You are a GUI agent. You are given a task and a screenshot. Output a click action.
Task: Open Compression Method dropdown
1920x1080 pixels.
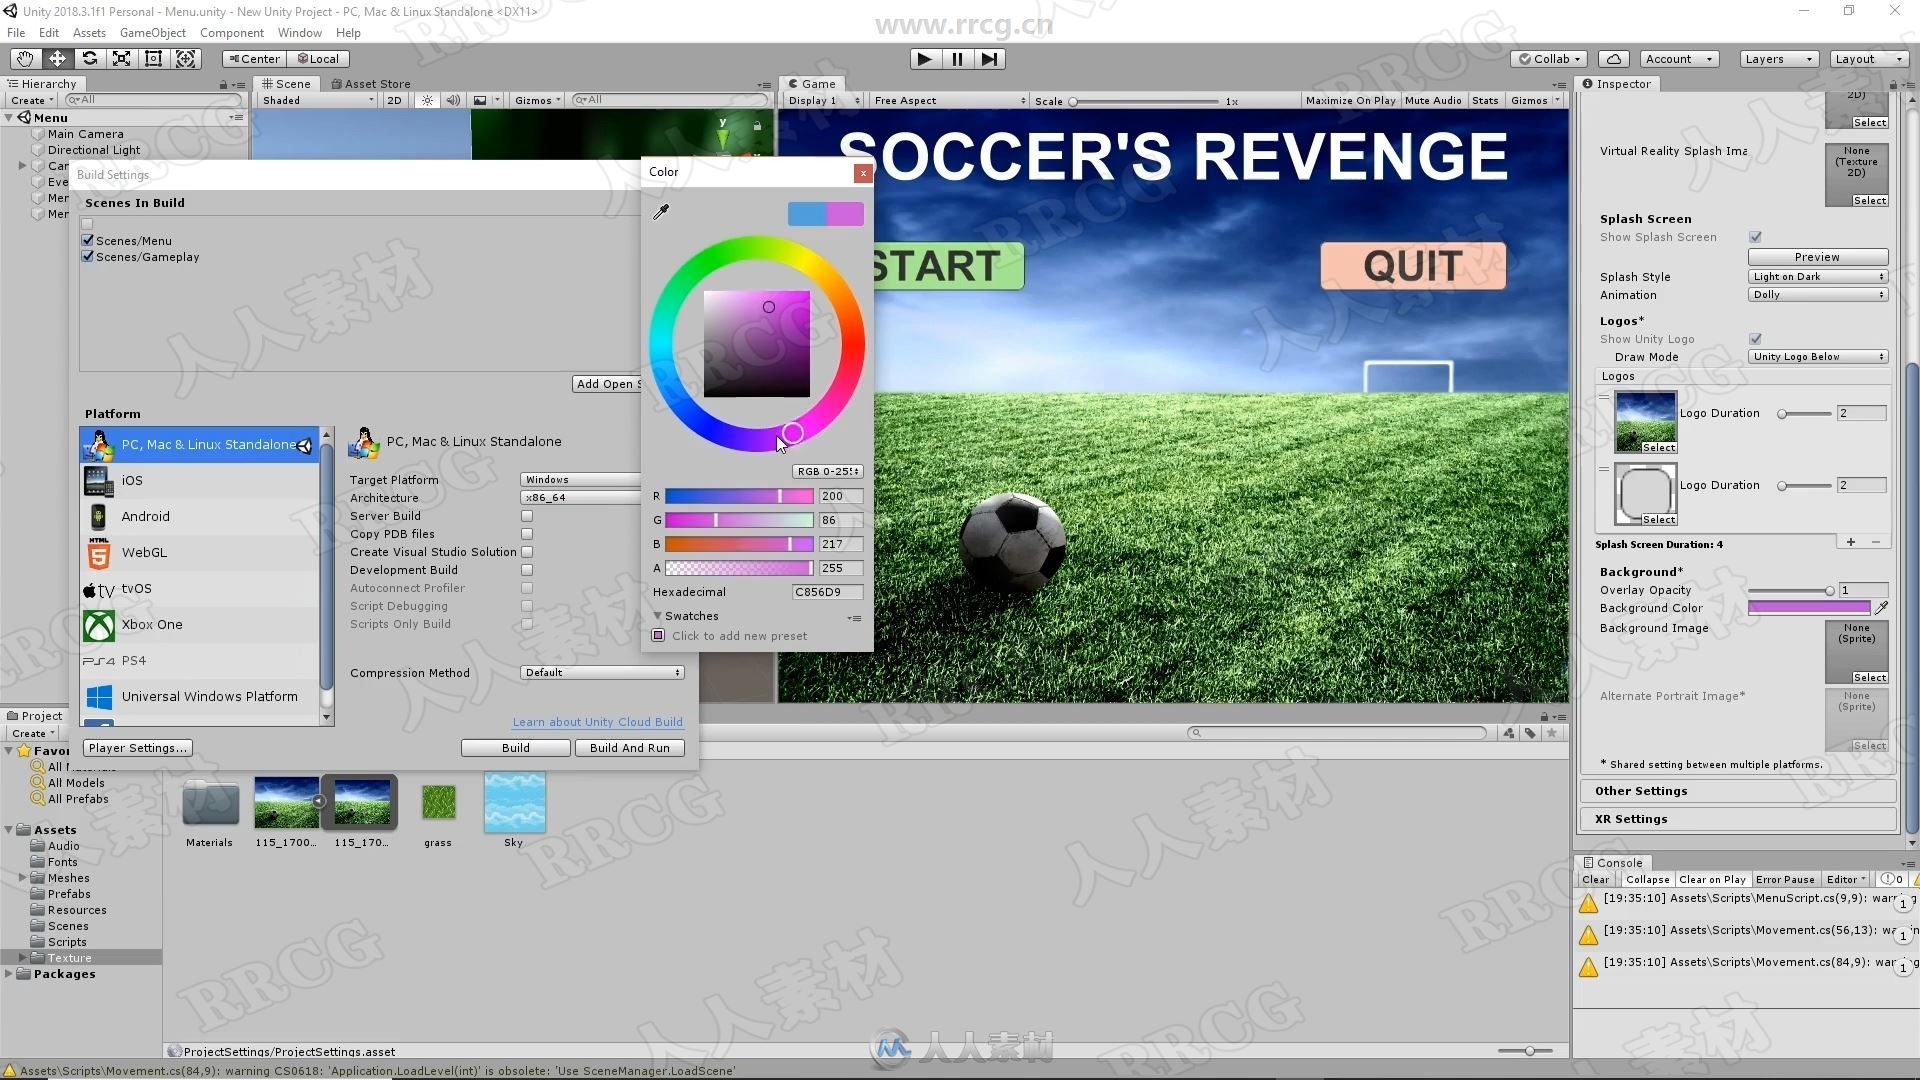click(x=602, y=673)
